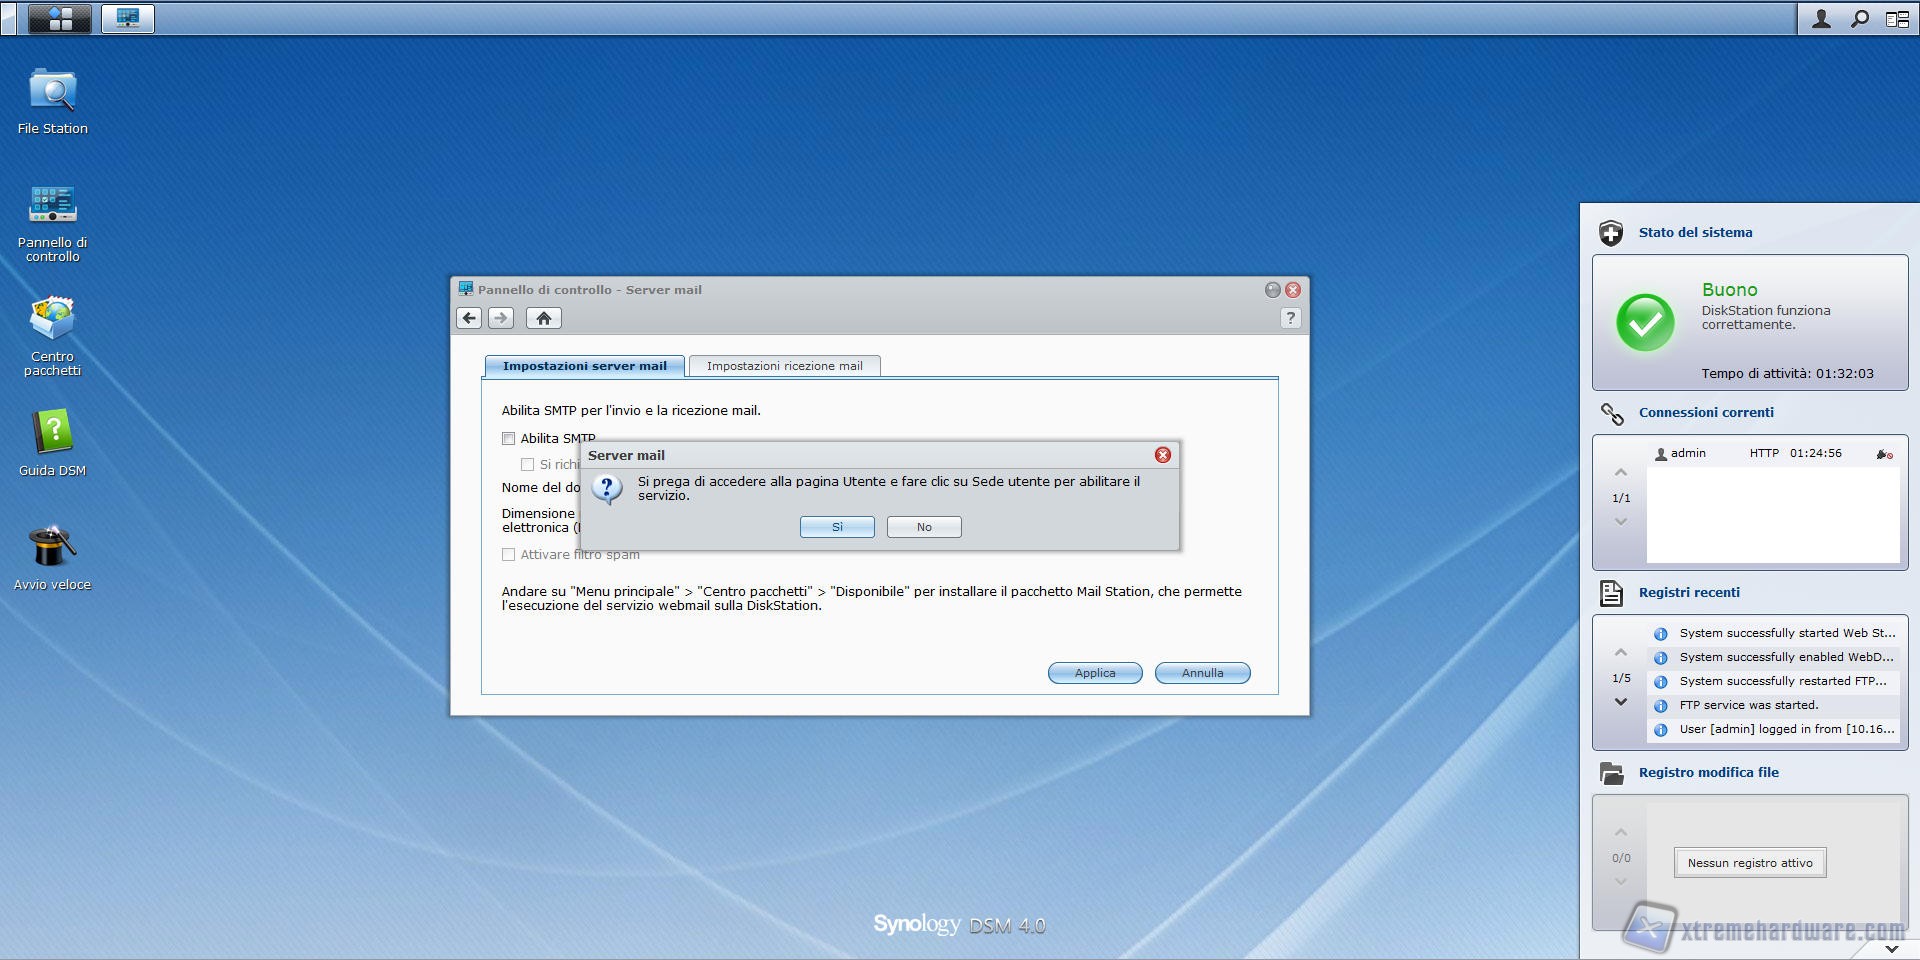Enable the Abilita SMTP checkbox

(x=509, y=438)
